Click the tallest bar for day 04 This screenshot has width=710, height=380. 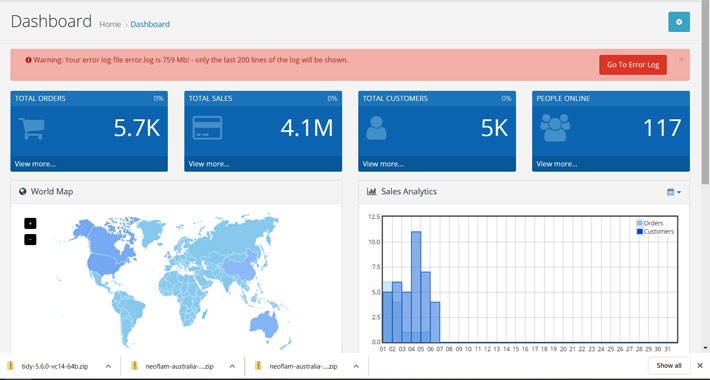coord(416,287)
